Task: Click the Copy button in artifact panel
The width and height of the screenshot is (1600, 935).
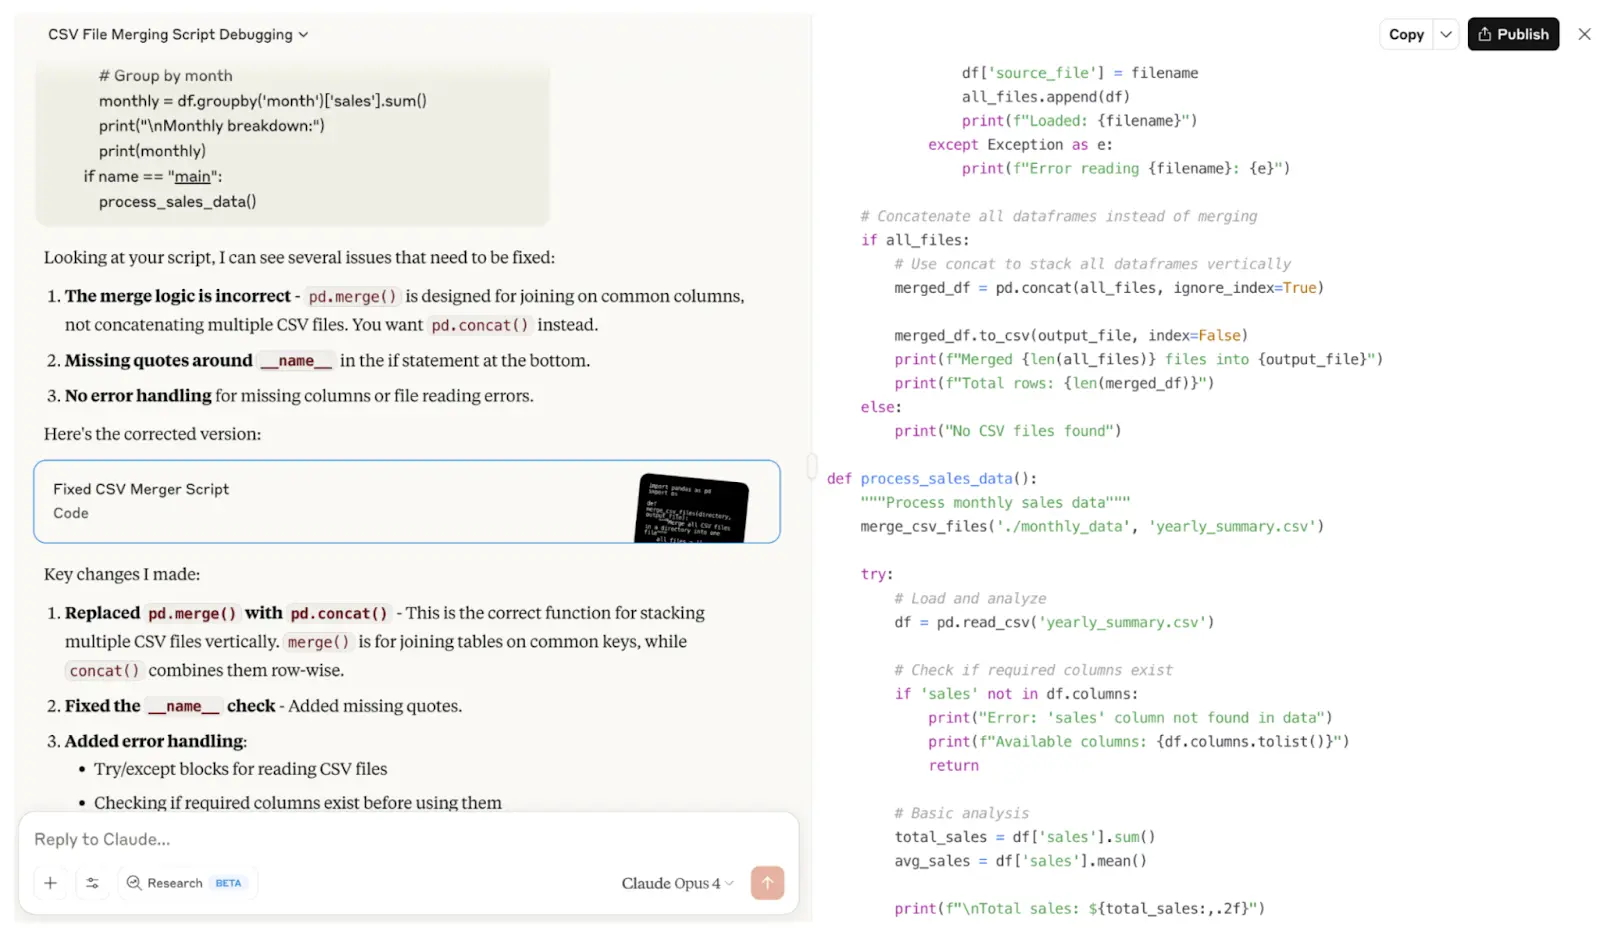Action: pyautogui.click(x=1406, y=34)
